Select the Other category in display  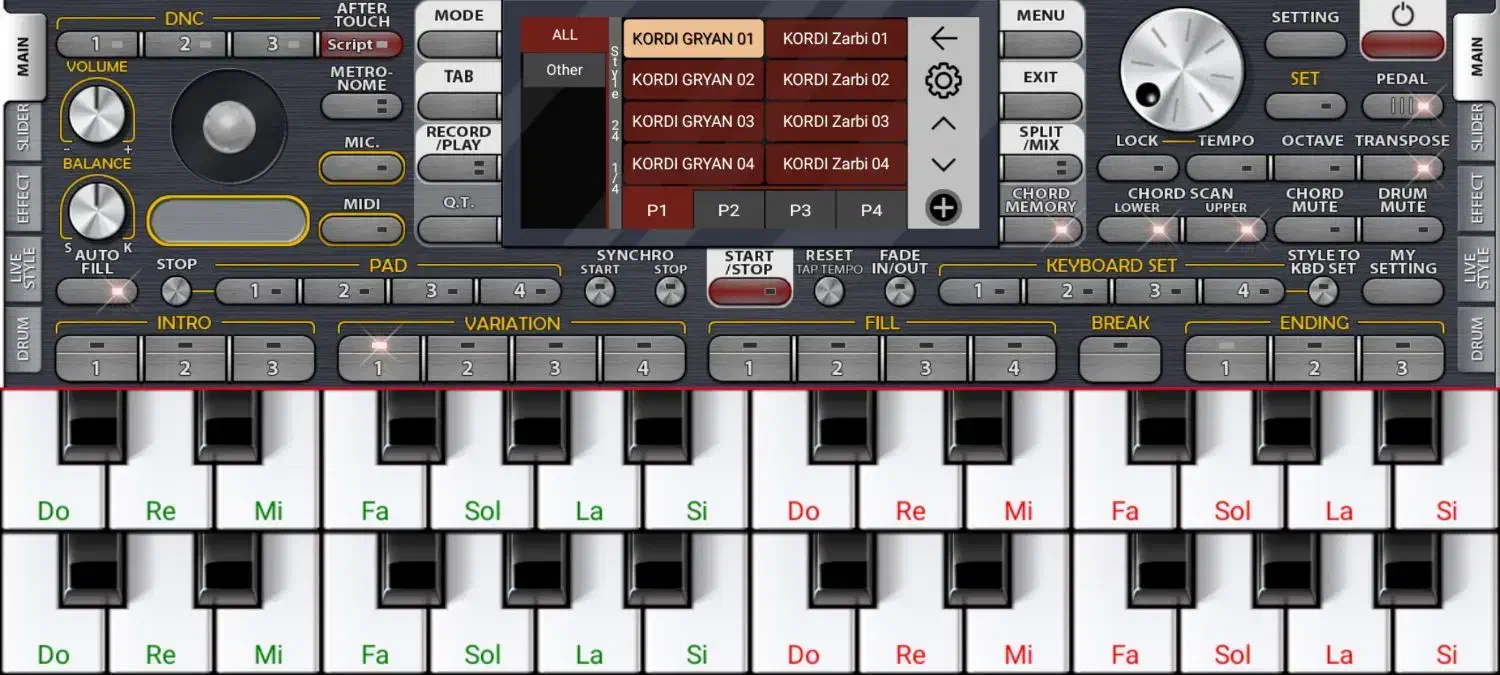pos(564,70)
